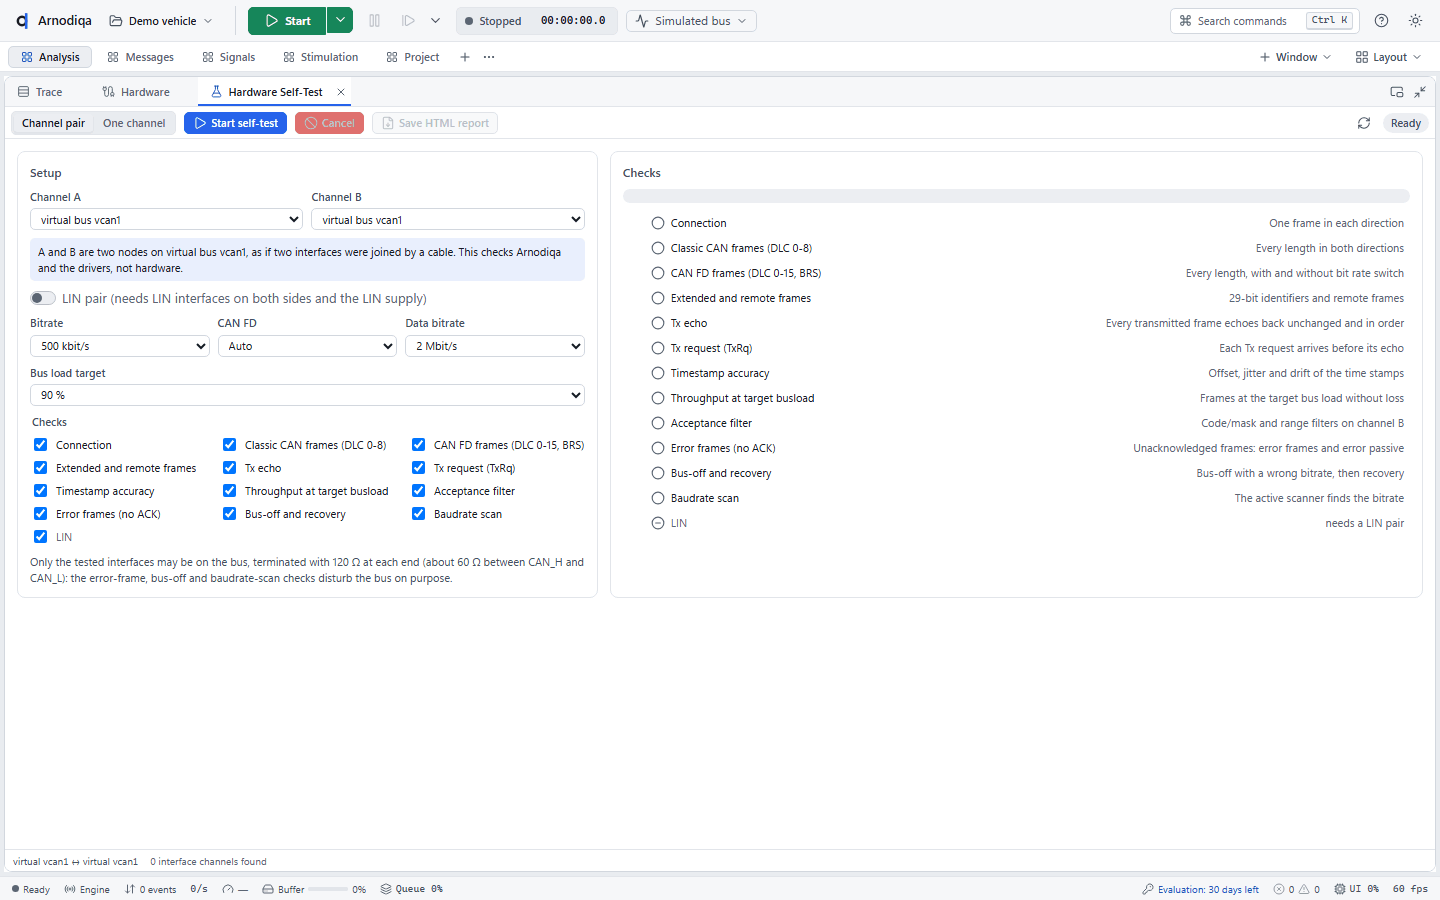The image size is (1440, 900).
Task: Open the Hardware panel tab
Action: [x=136, y=92]
